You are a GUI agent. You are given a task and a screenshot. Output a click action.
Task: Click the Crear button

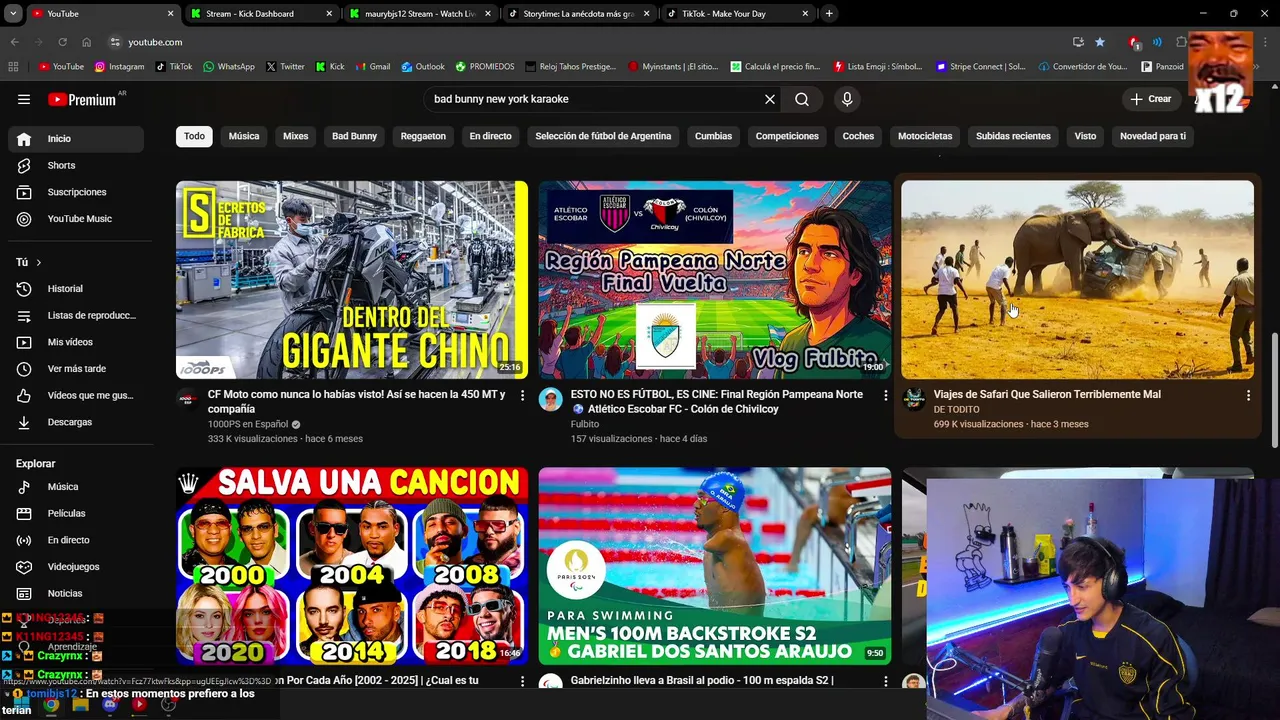pyautogui.click(x=1151, y=99)
